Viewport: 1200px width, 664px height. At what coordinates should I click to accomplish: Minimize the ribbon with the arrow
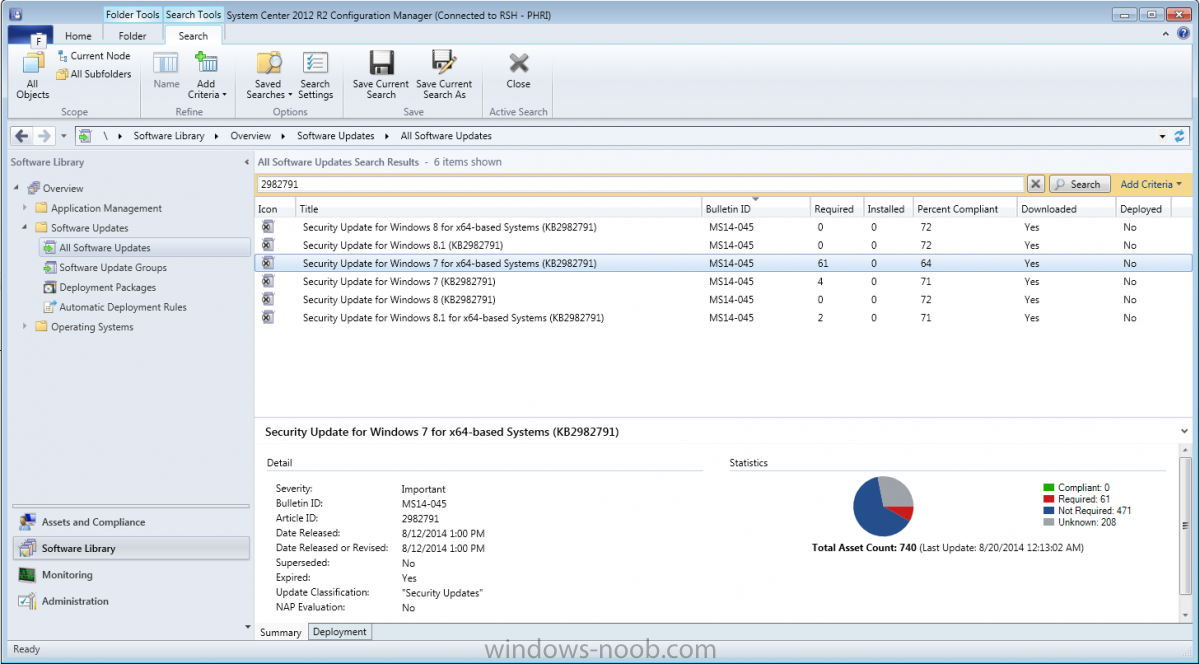click(x=1168, y=33)
